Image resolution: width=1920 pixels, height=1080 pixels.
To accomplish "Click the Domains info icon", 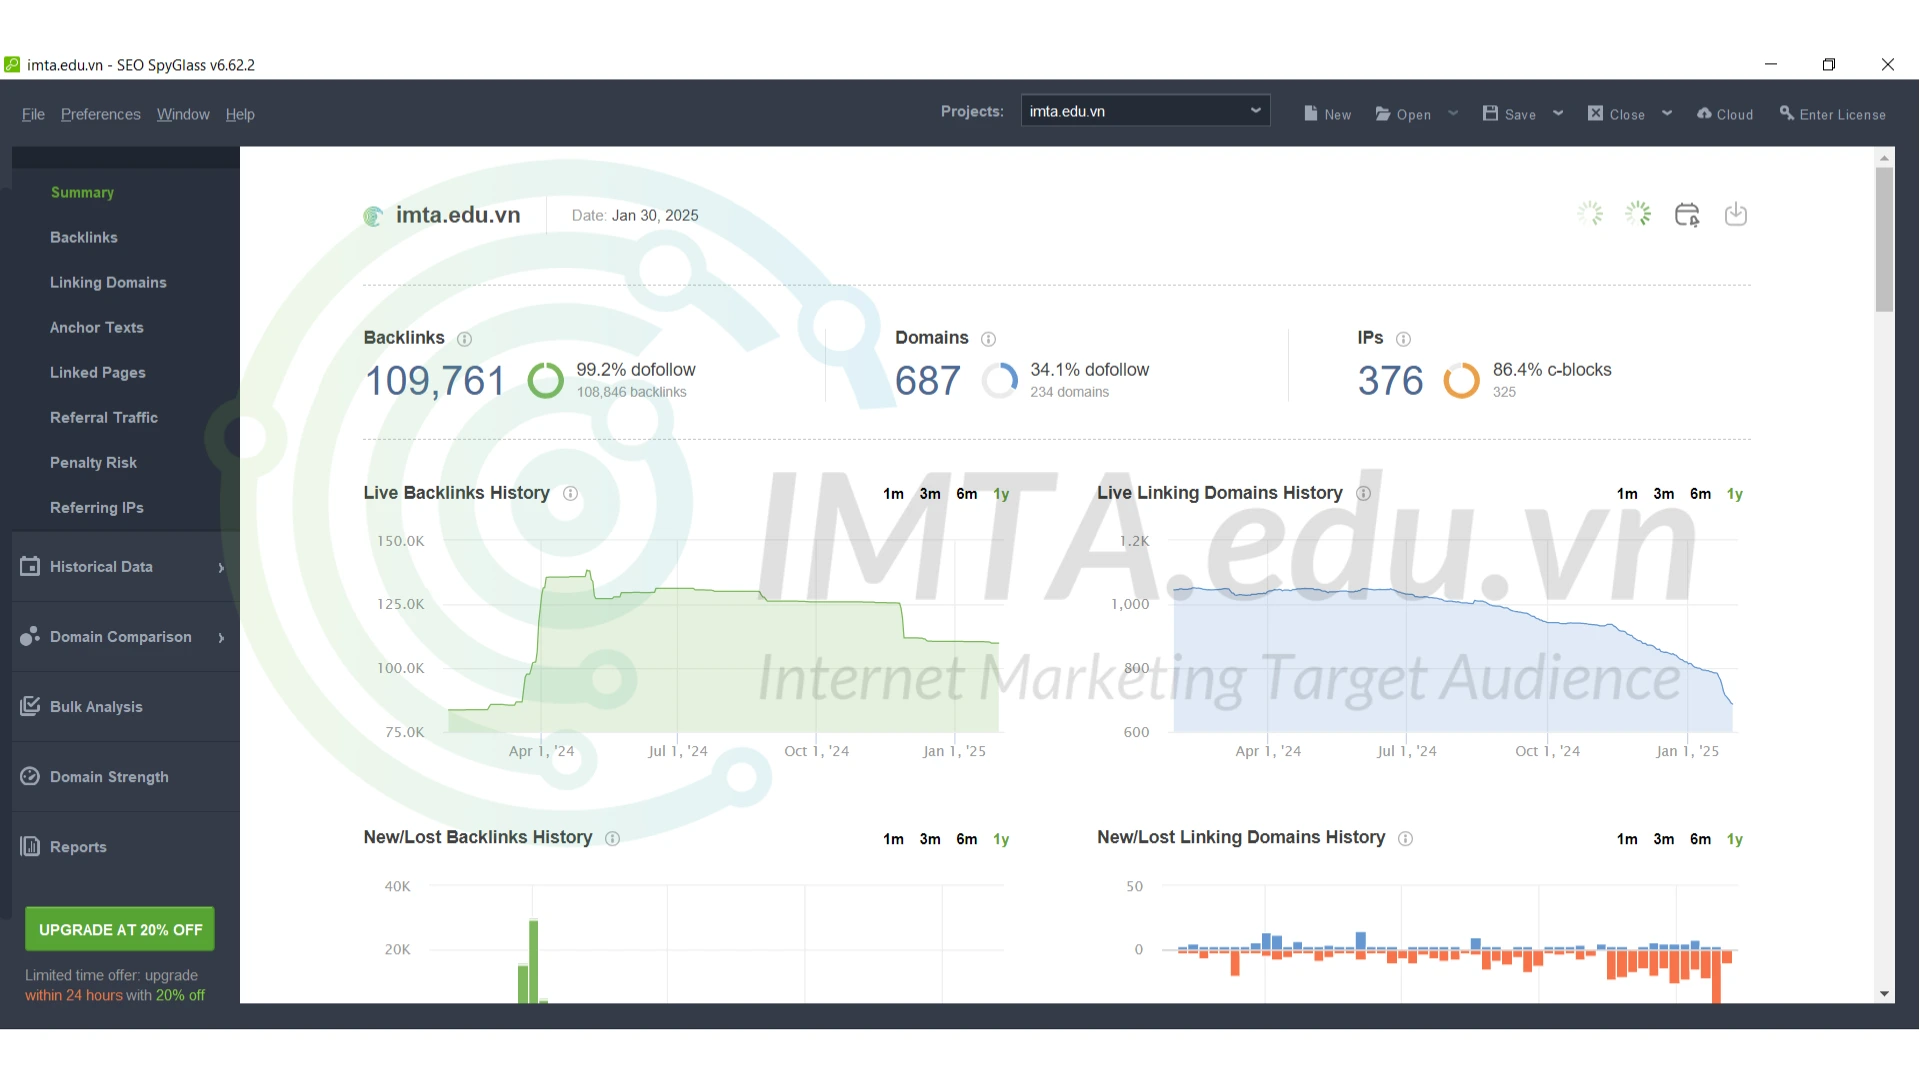I will (988, 339).
